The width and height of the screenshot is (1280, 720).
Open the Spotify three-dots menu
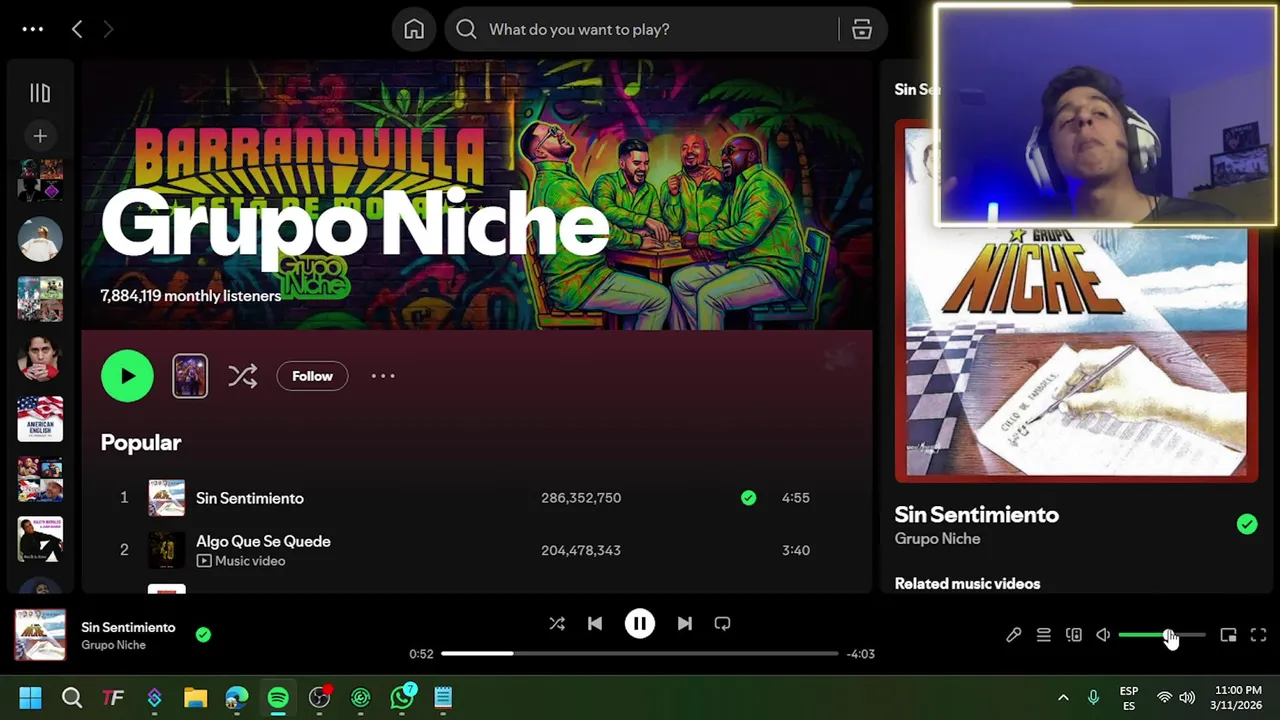(33, 29)
